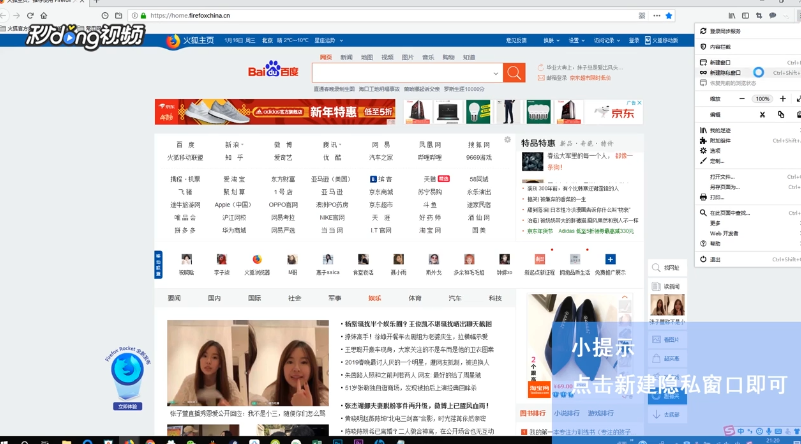Open the 小说排行 ranking tab
The image size is (801, 444).
566,413
